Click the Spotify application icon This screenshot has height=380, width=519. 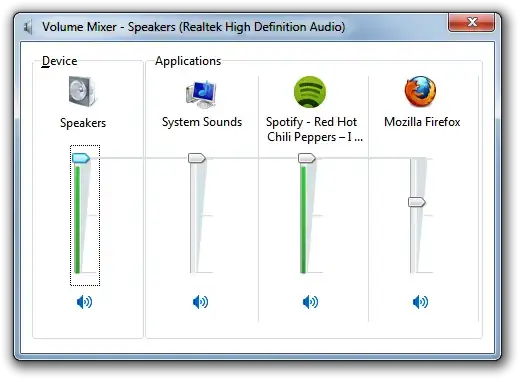310,92
